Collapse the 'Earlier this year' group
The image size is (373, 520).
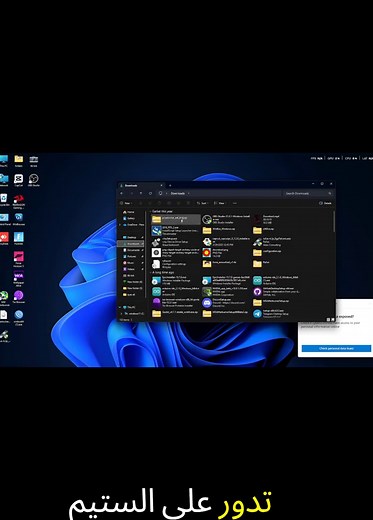pos(150,211)
